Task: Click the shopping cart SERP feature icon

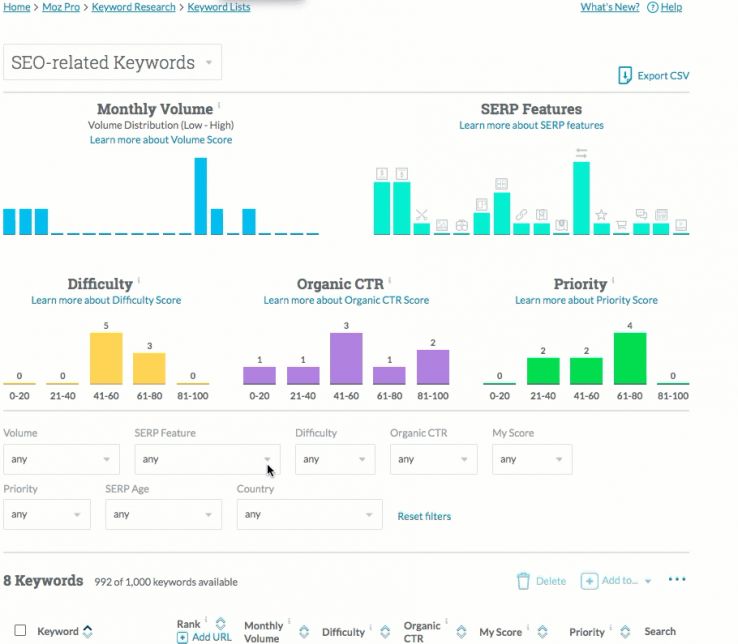Action: (621, 225)
